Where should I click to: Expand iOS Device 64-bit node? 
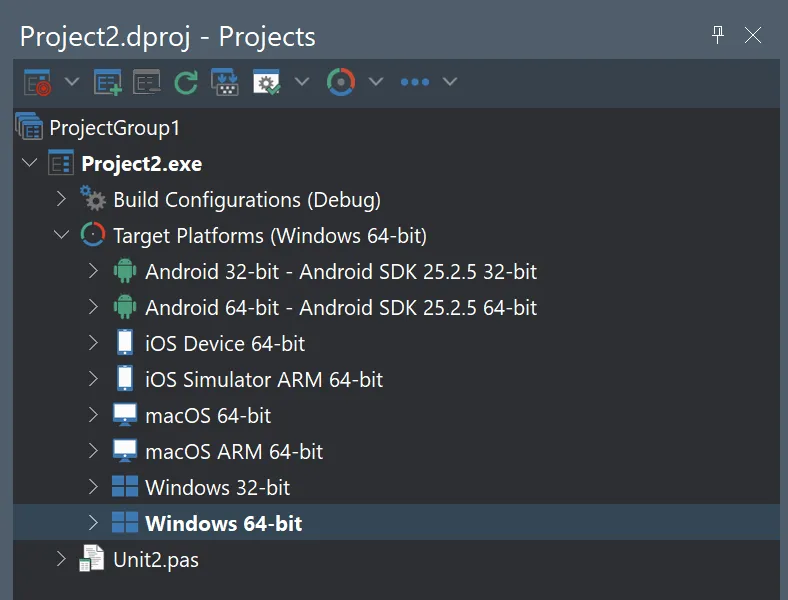[93, 343]
